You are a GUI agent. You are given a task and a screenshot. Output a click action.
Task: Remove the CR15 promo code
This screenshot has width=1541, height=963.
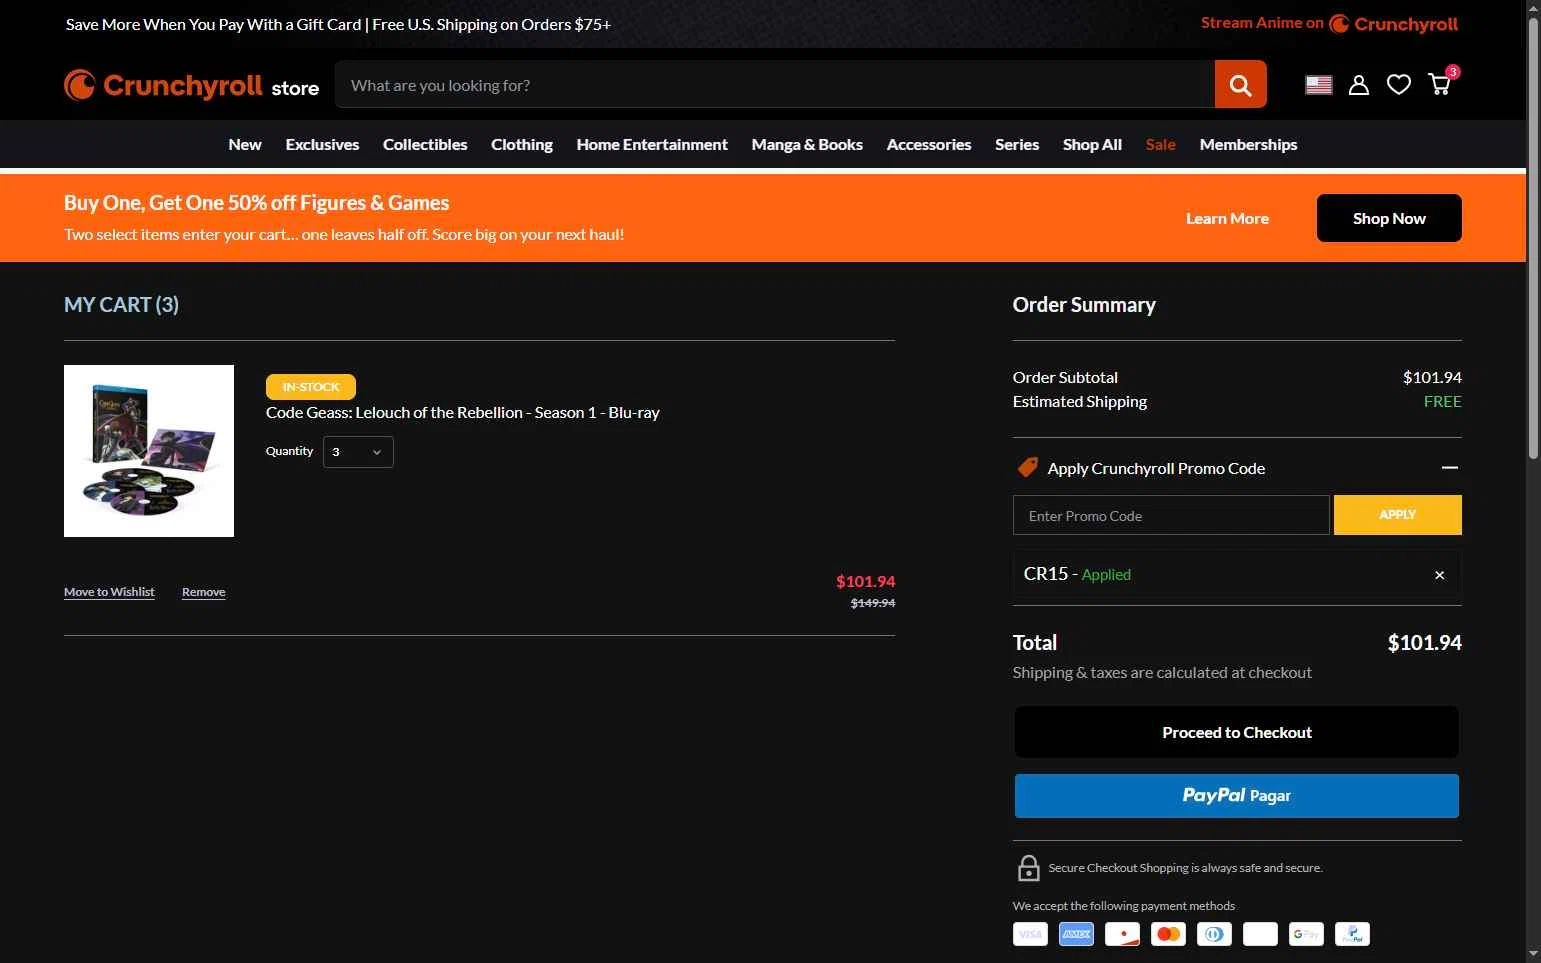[x=1439, y=575]
